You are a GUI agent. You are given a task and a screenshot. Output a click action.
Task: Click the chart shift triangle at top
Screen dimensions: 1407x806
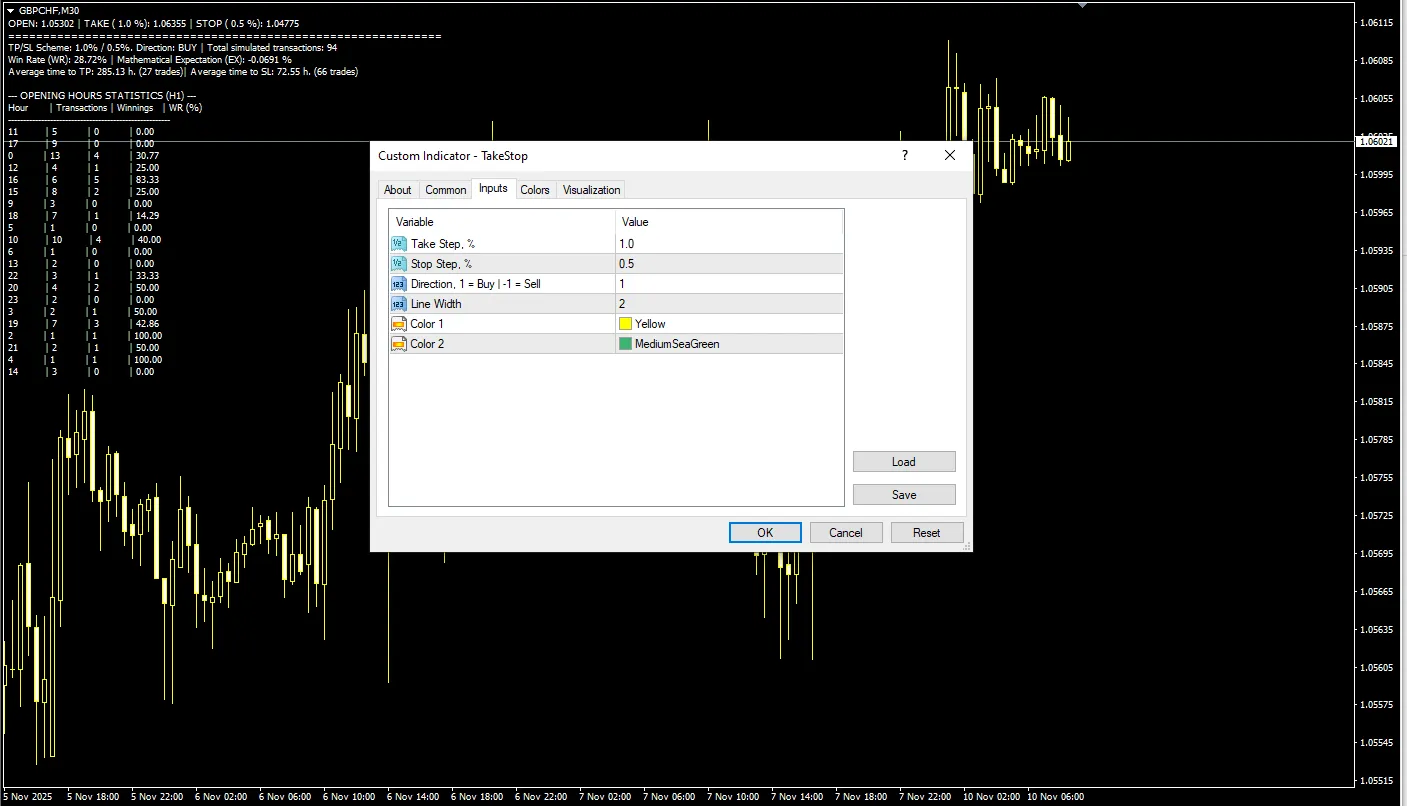[x=1082, y=5]
